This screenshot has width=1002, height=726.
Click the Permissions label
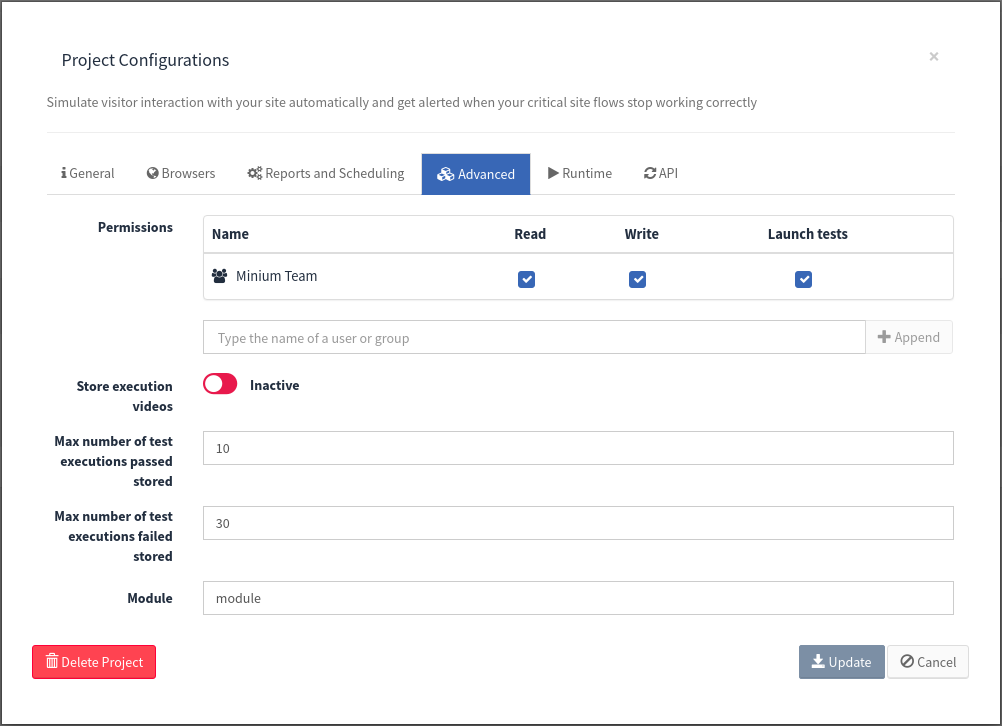click(135, 228)
